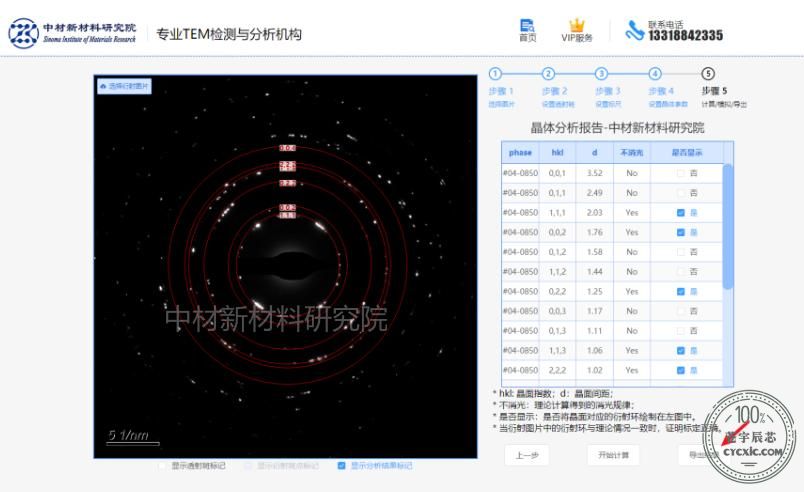Image resolution: width=804 pixels, height=492 pixels.
Task: Click the No cell in the 0,1,2 row
Action: pos(632,252)
